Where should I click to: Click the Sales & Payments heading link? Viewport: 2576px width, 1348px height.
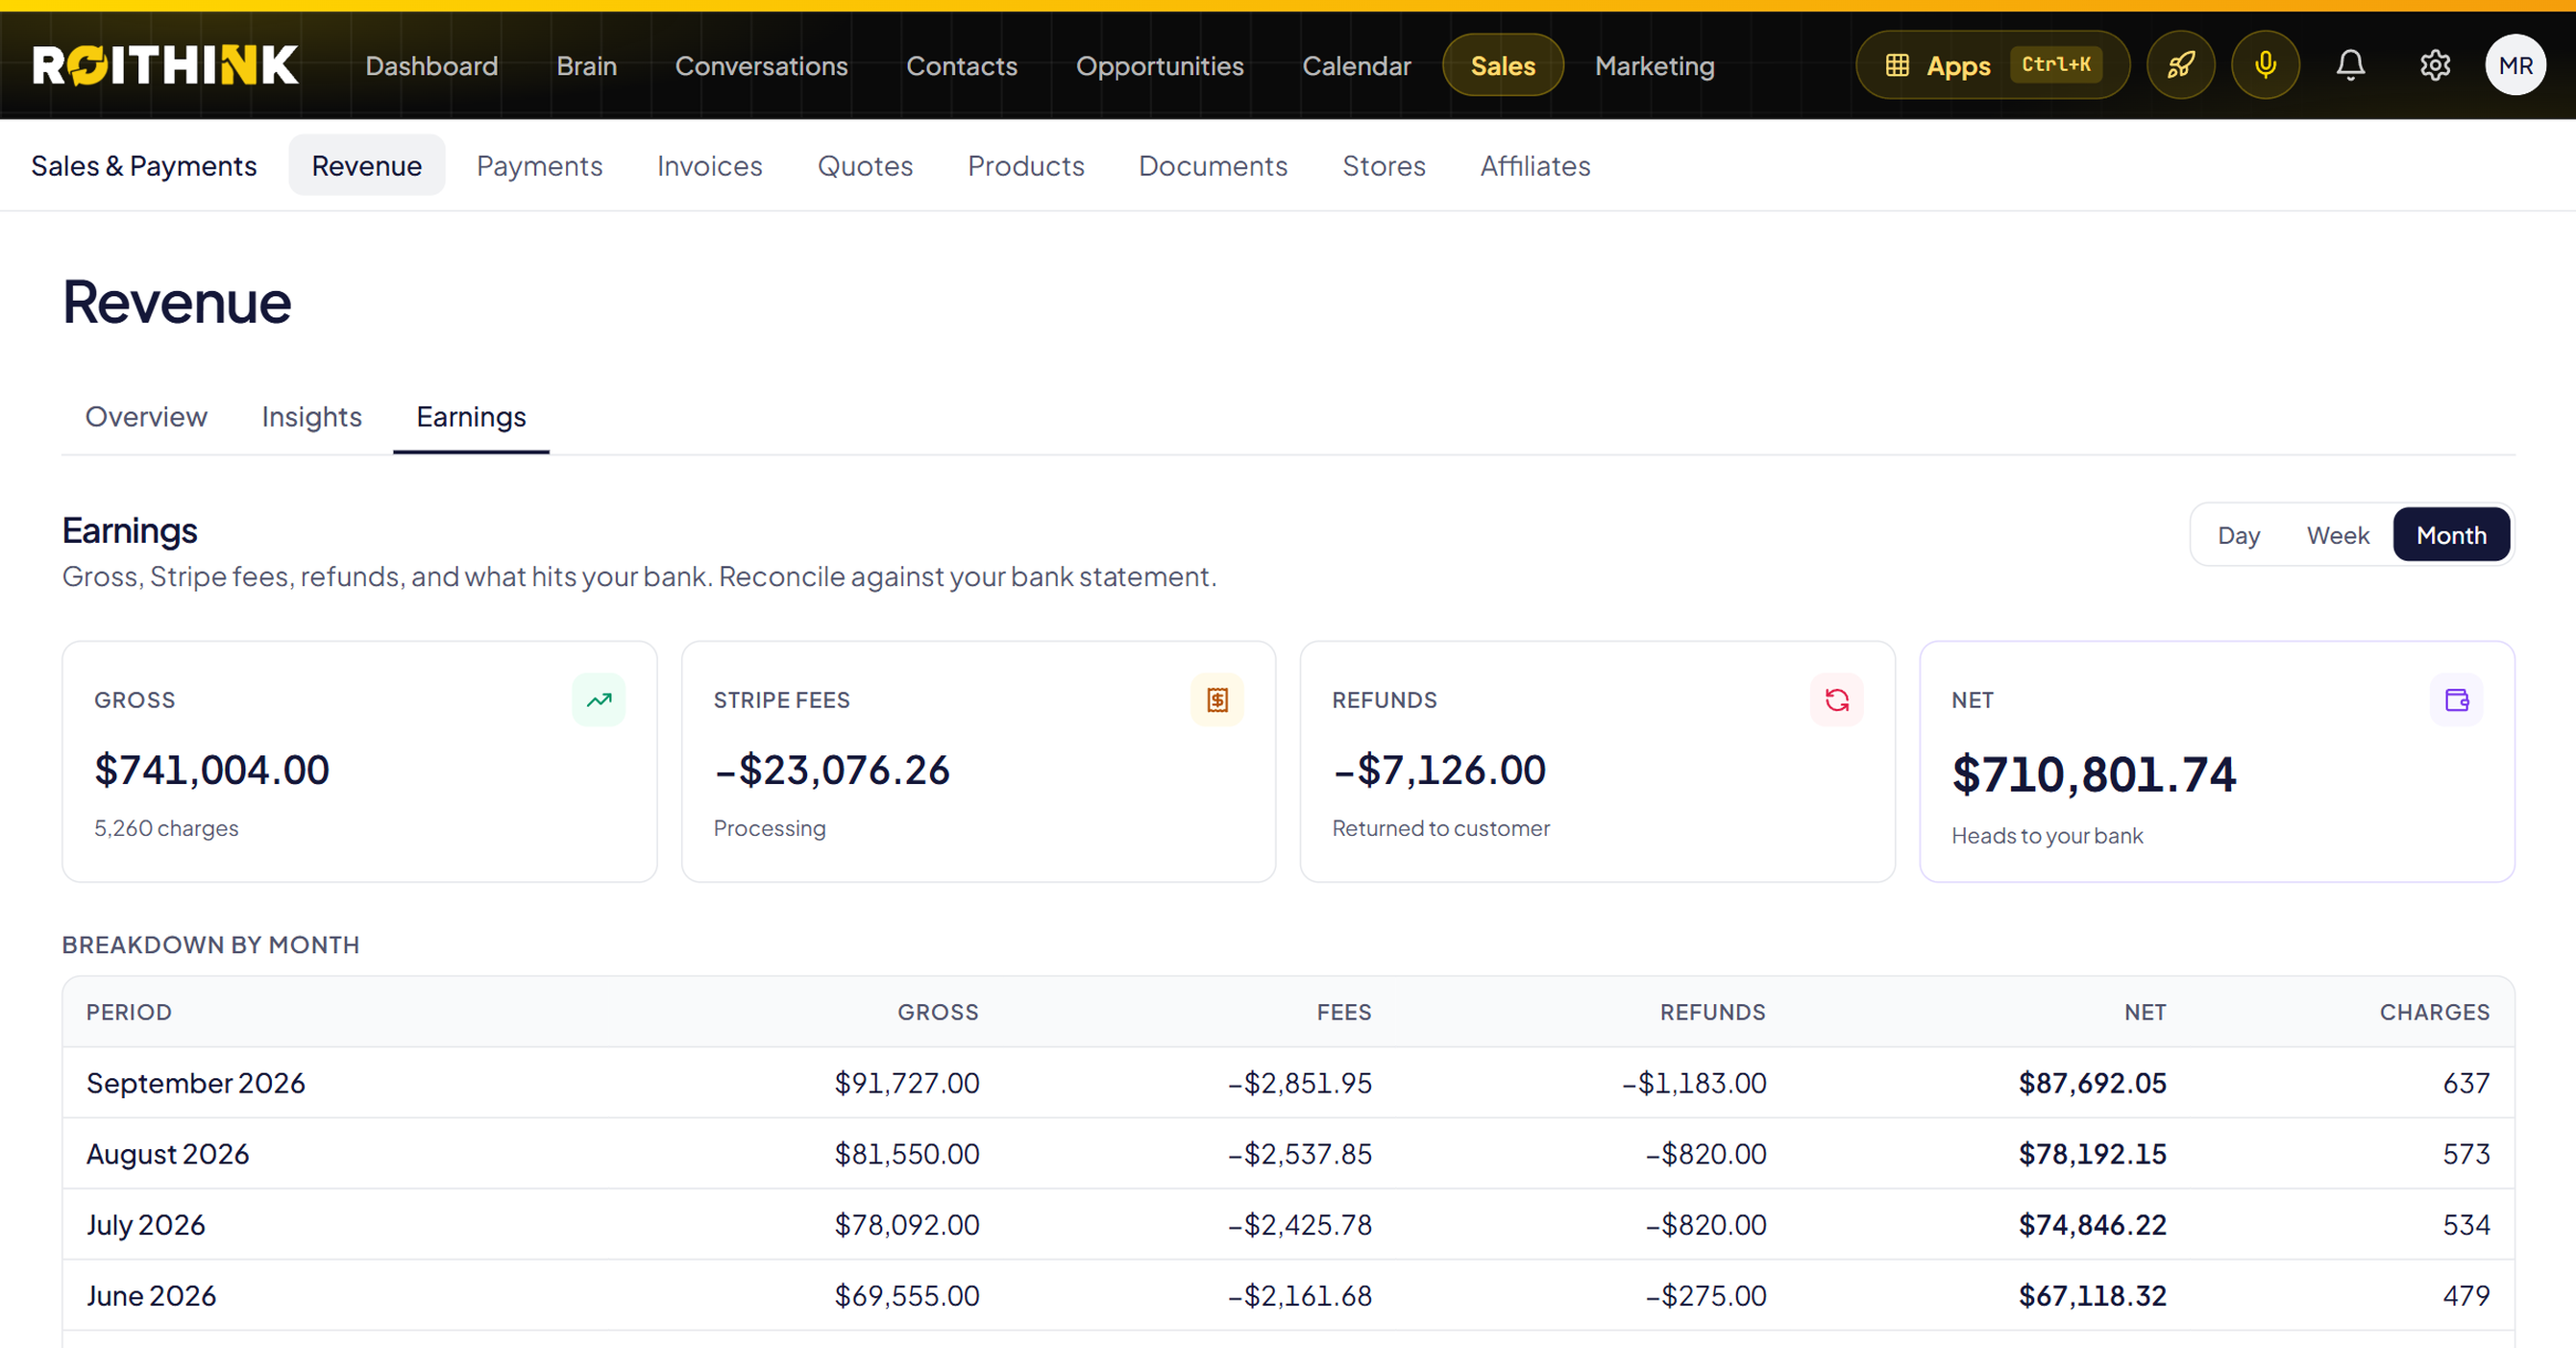coord(144,166)
